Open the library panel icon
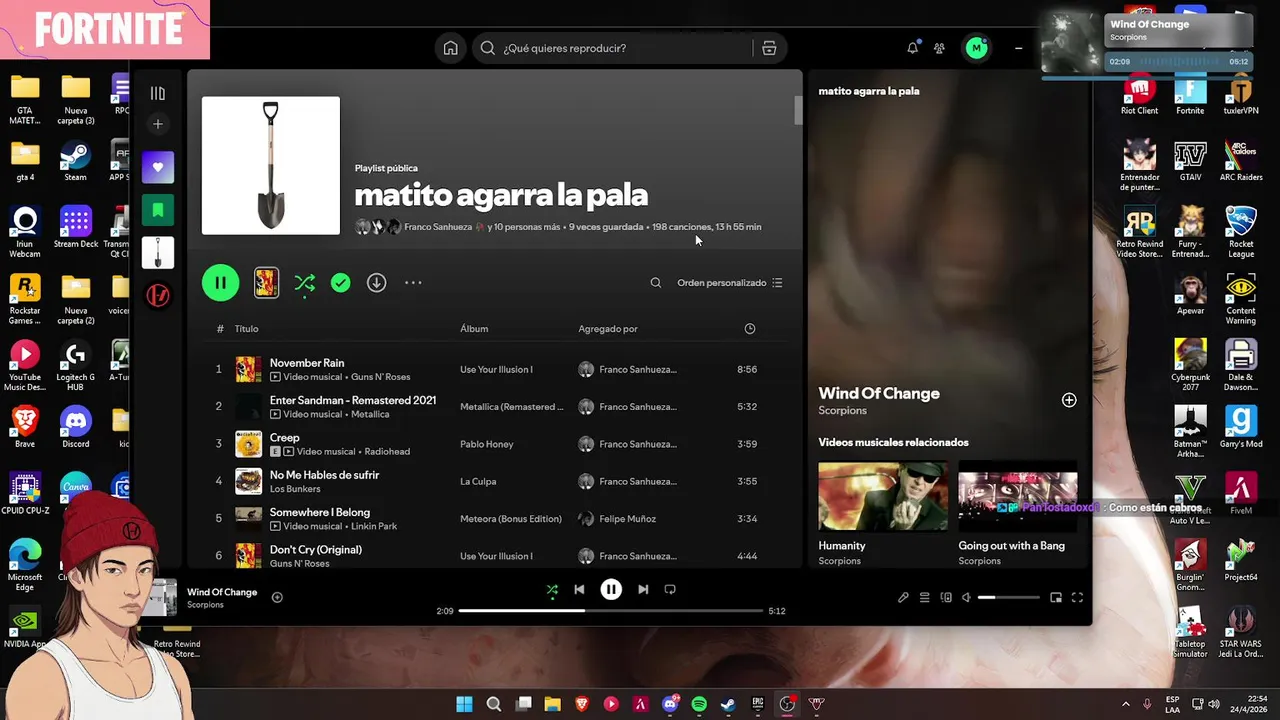 [158, 93]
